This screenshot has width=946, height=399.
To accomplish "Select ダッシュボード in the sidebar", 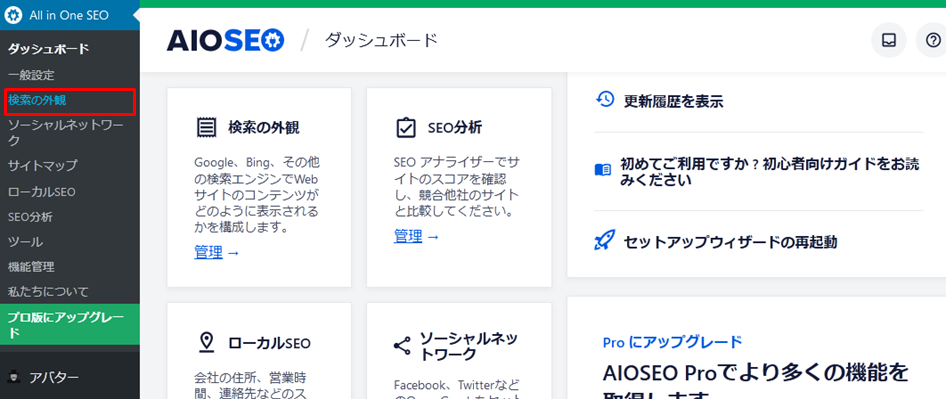I will (x=48, y=49).
